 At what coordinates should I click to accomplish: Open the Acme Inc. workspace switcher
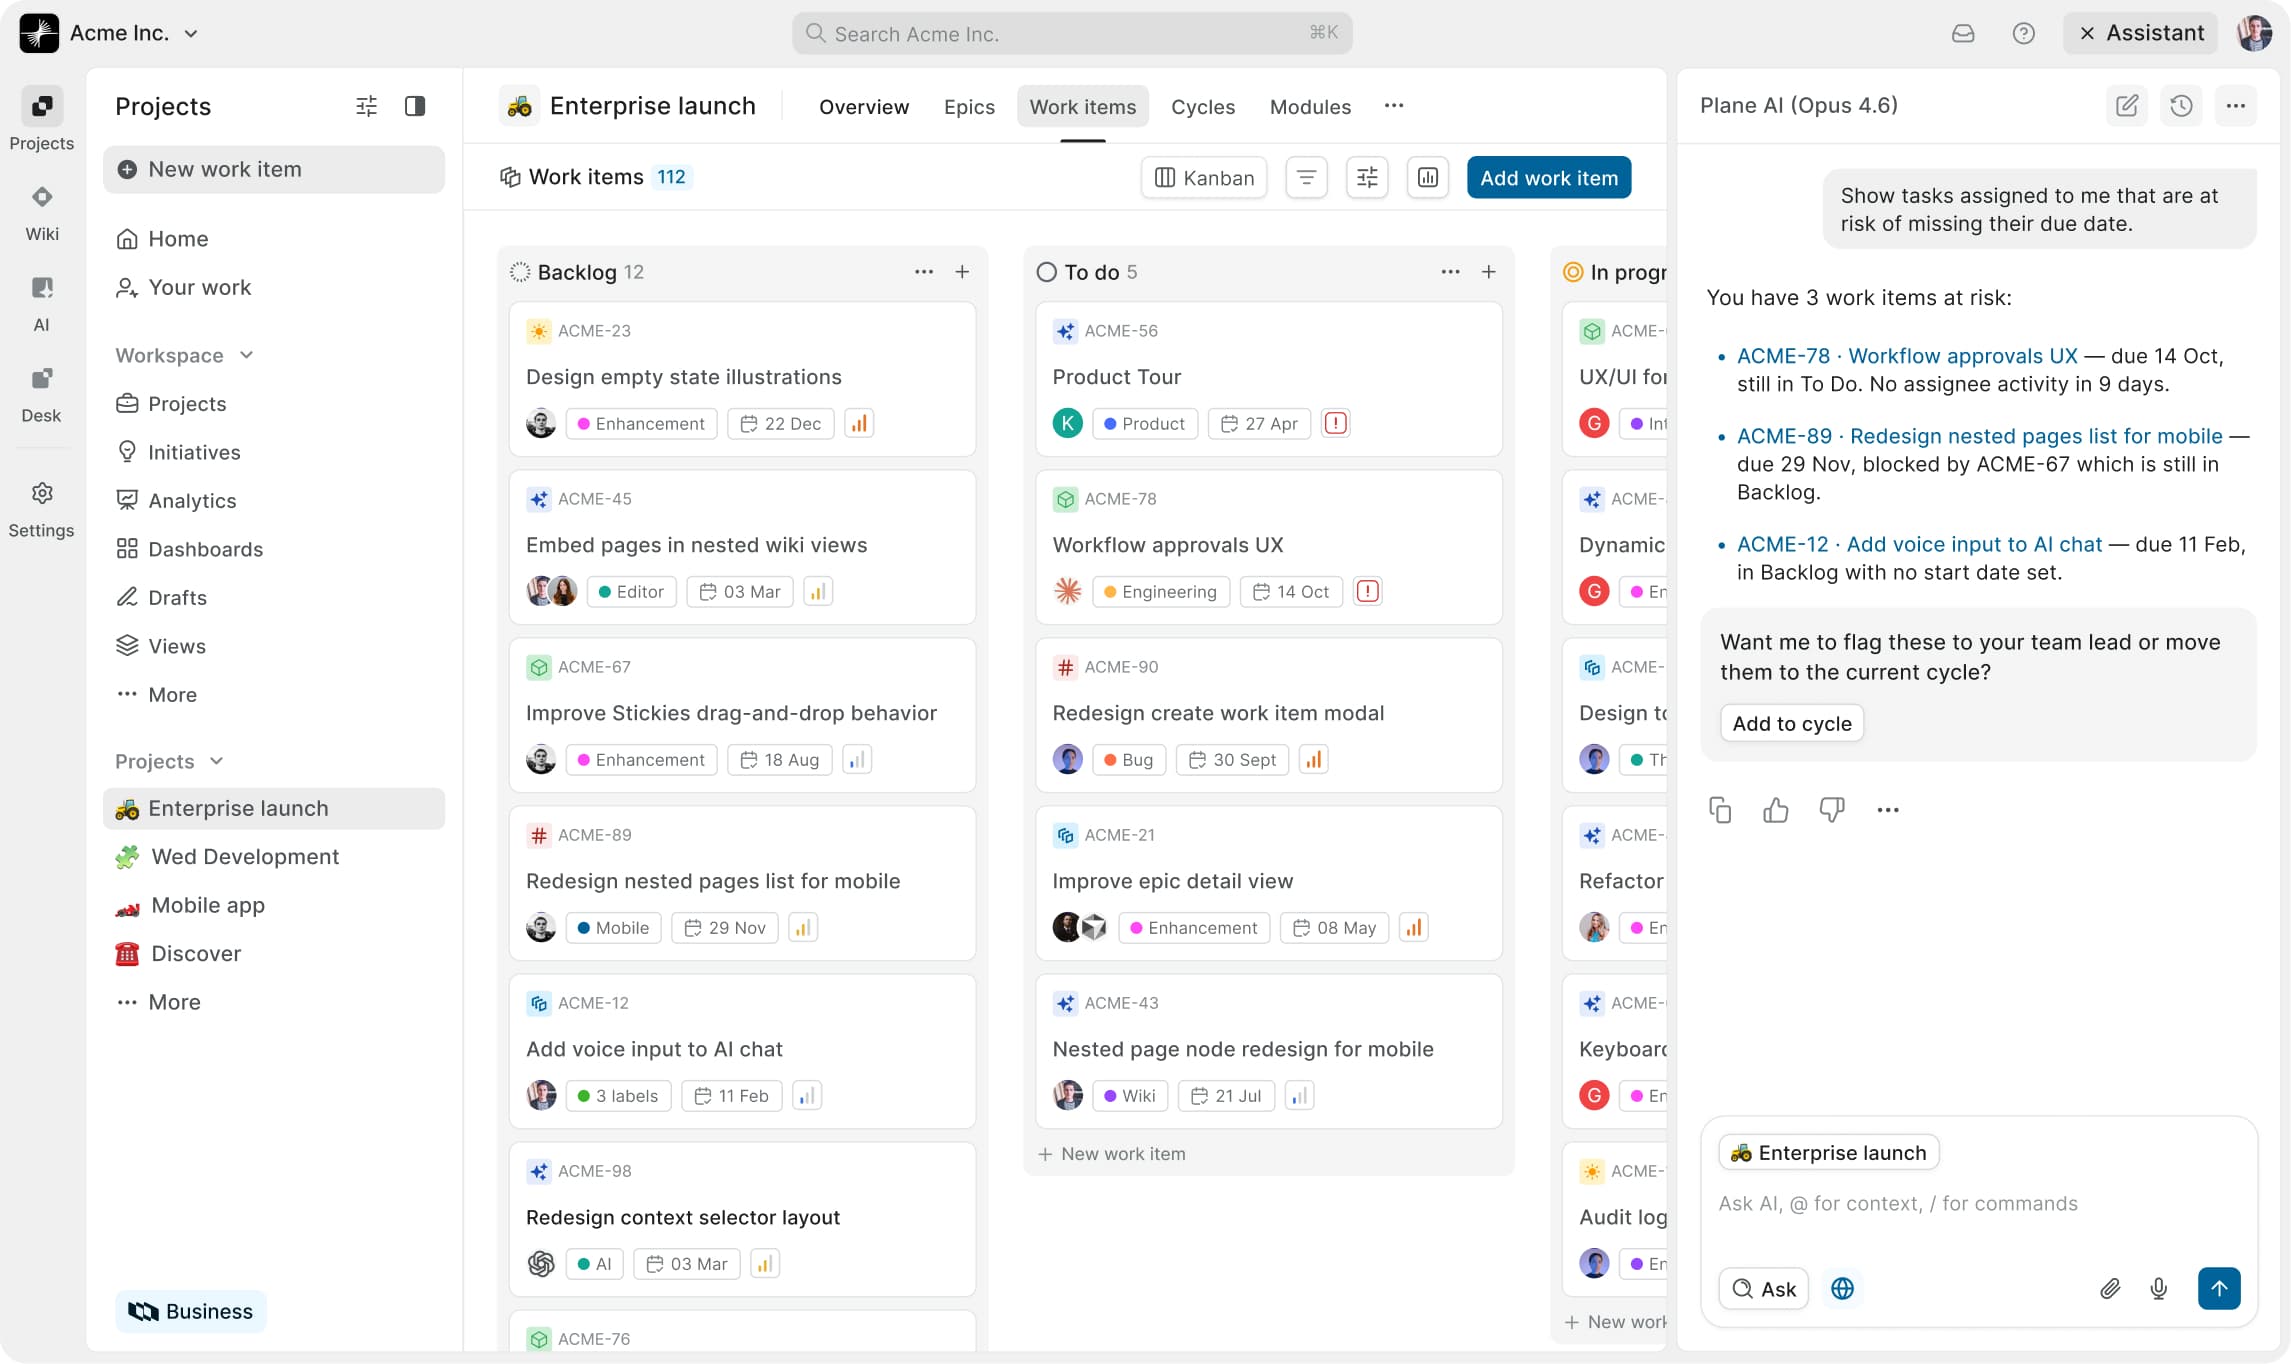coord(110,32)
